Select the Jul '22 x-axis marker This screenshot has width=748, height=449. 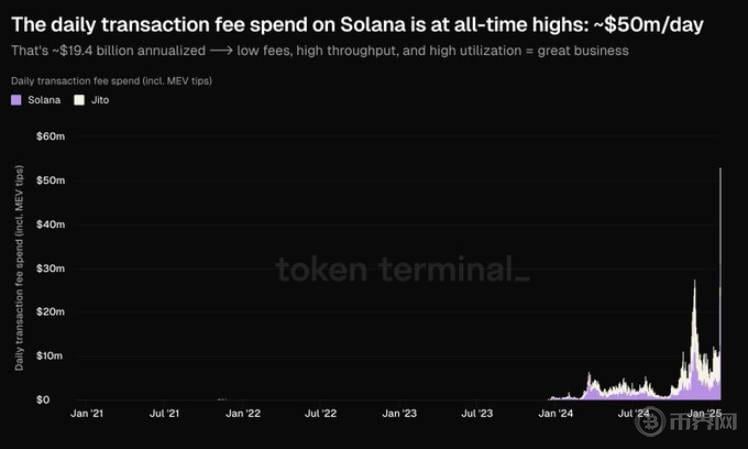(x=321, y=413)
